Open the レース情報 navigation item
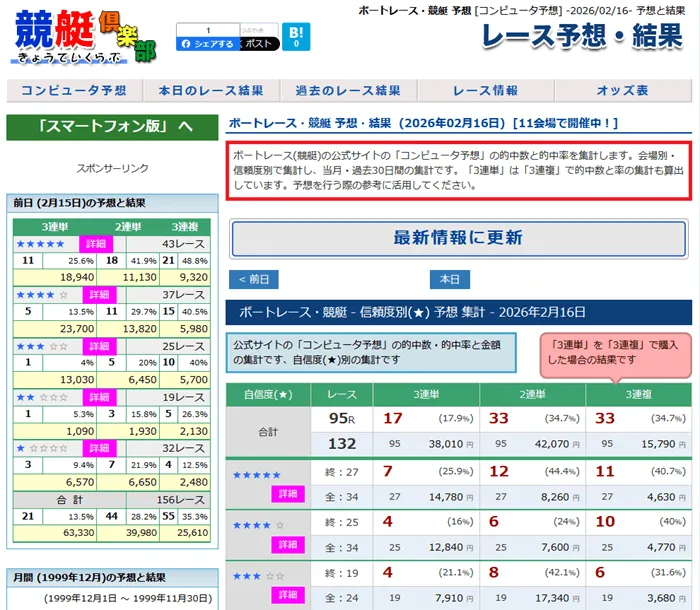This screenshot has width=700, height=610. (x=485, y=91)
